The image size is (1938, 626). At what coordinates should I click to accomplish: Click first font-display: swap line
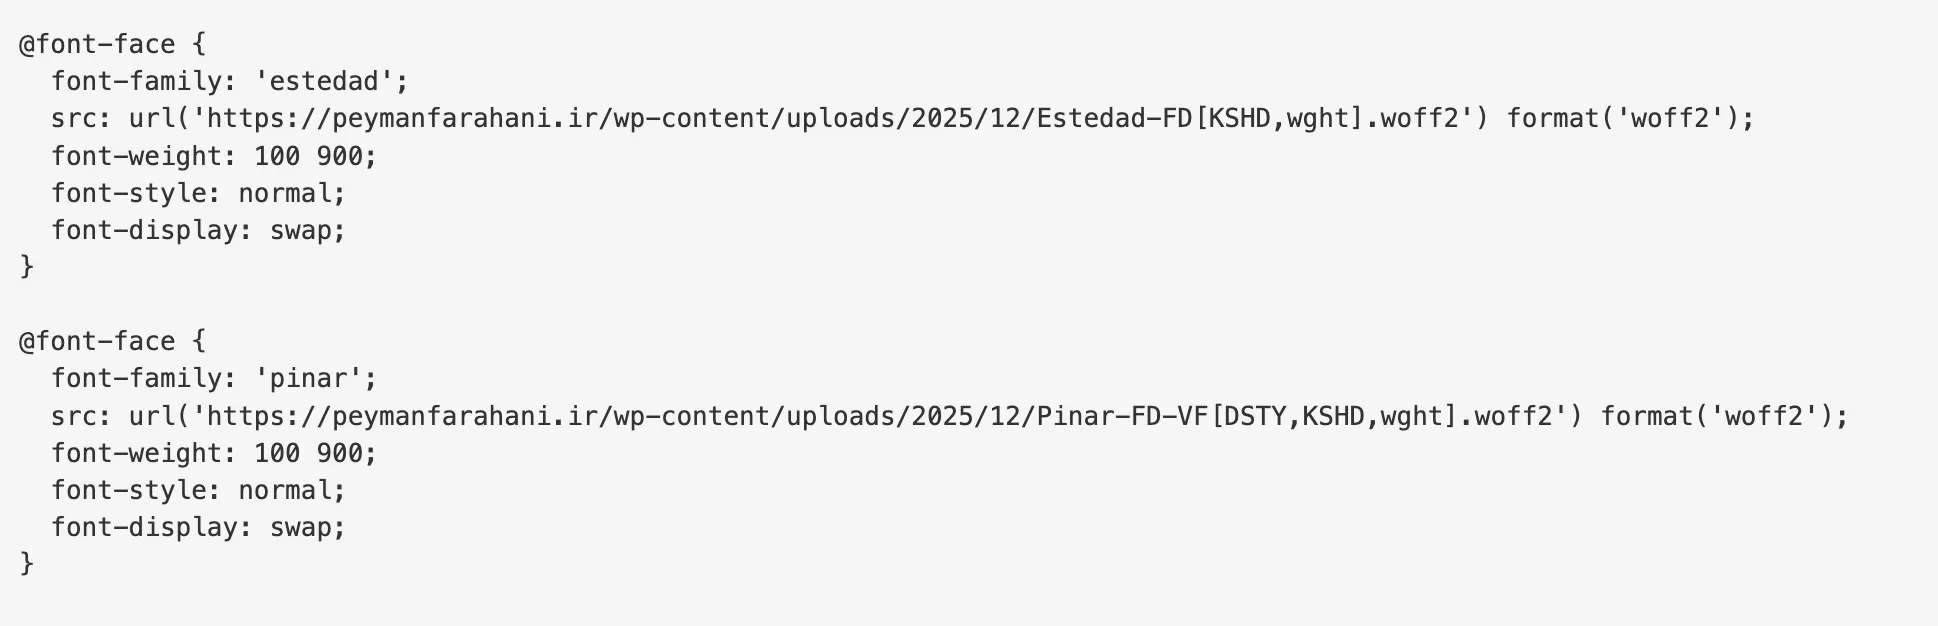coord(197,230)
